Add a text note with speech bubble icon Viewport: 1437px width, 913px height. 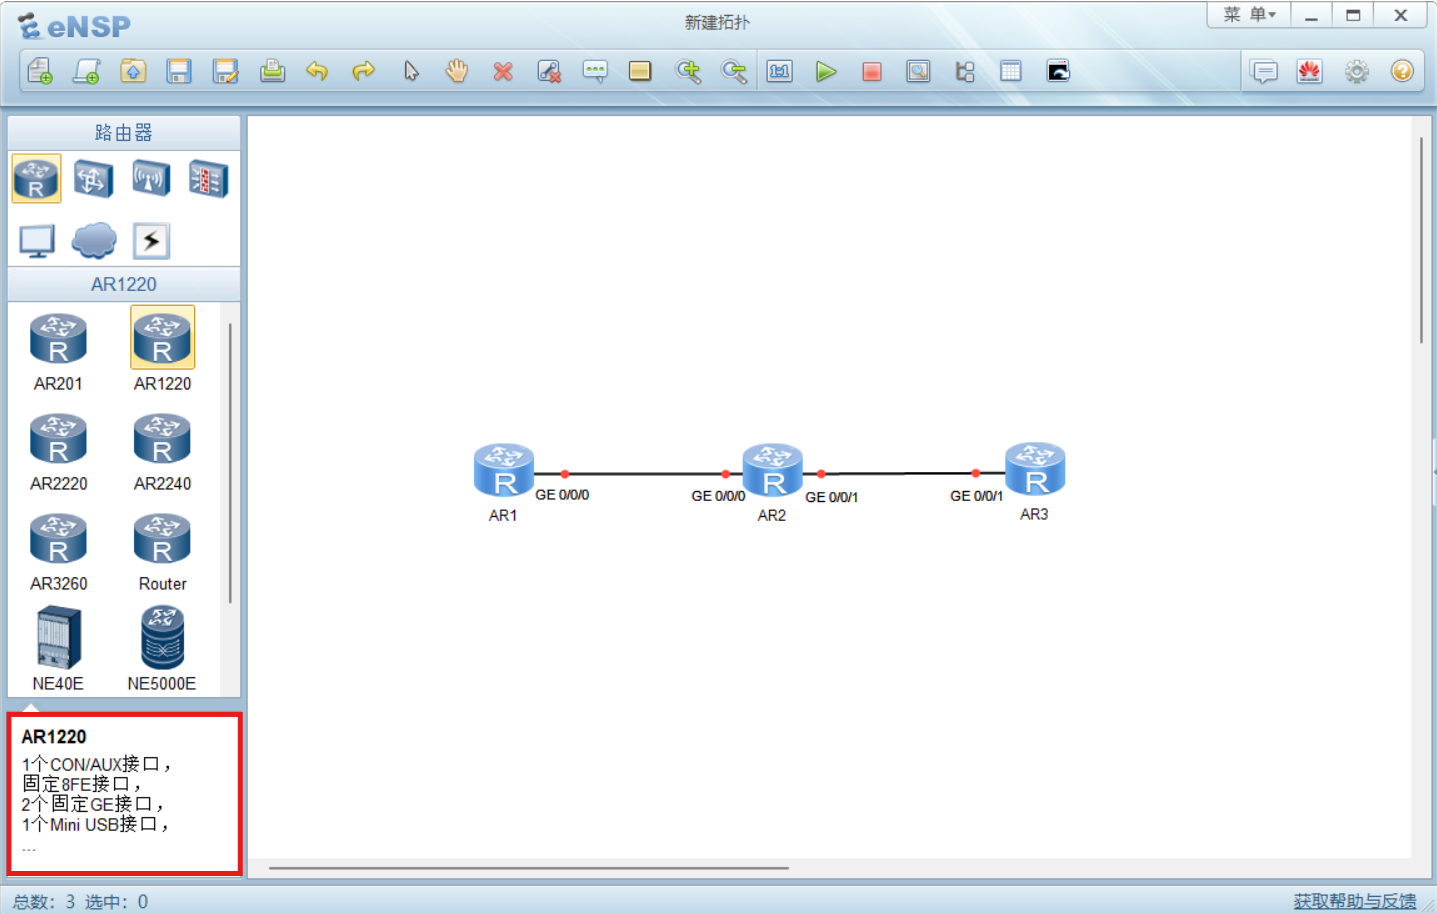point(595,71)
